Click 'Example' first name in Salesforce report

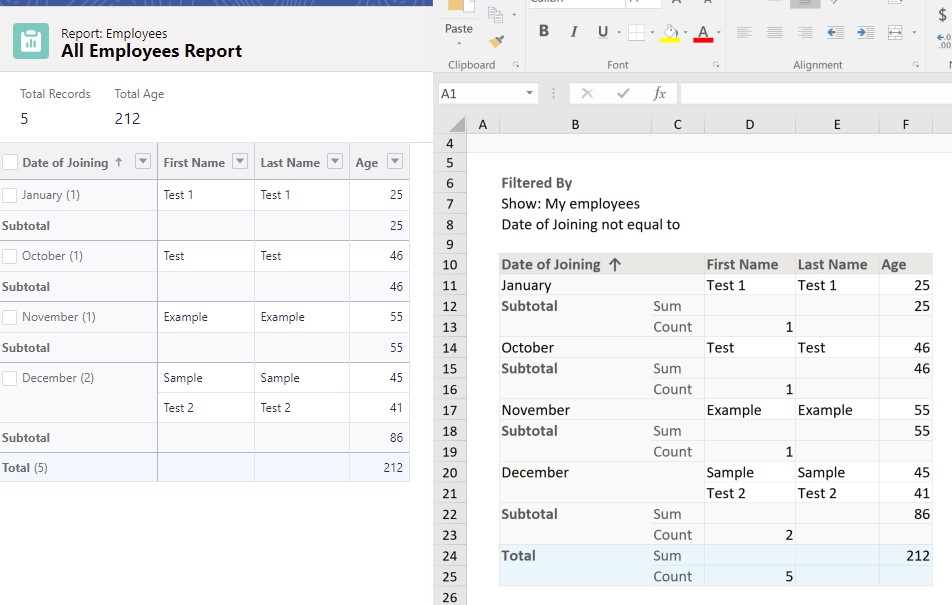[x=186, y=317]
